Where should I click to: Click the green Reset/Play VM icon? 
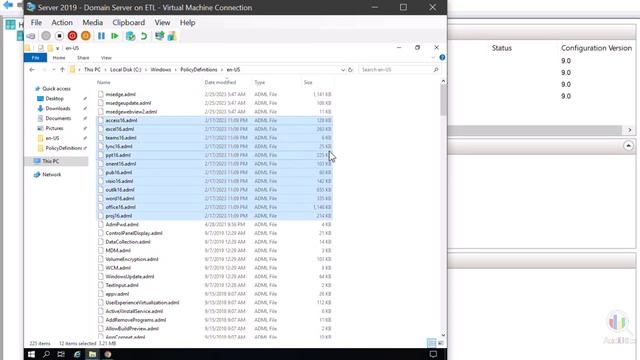115,36
